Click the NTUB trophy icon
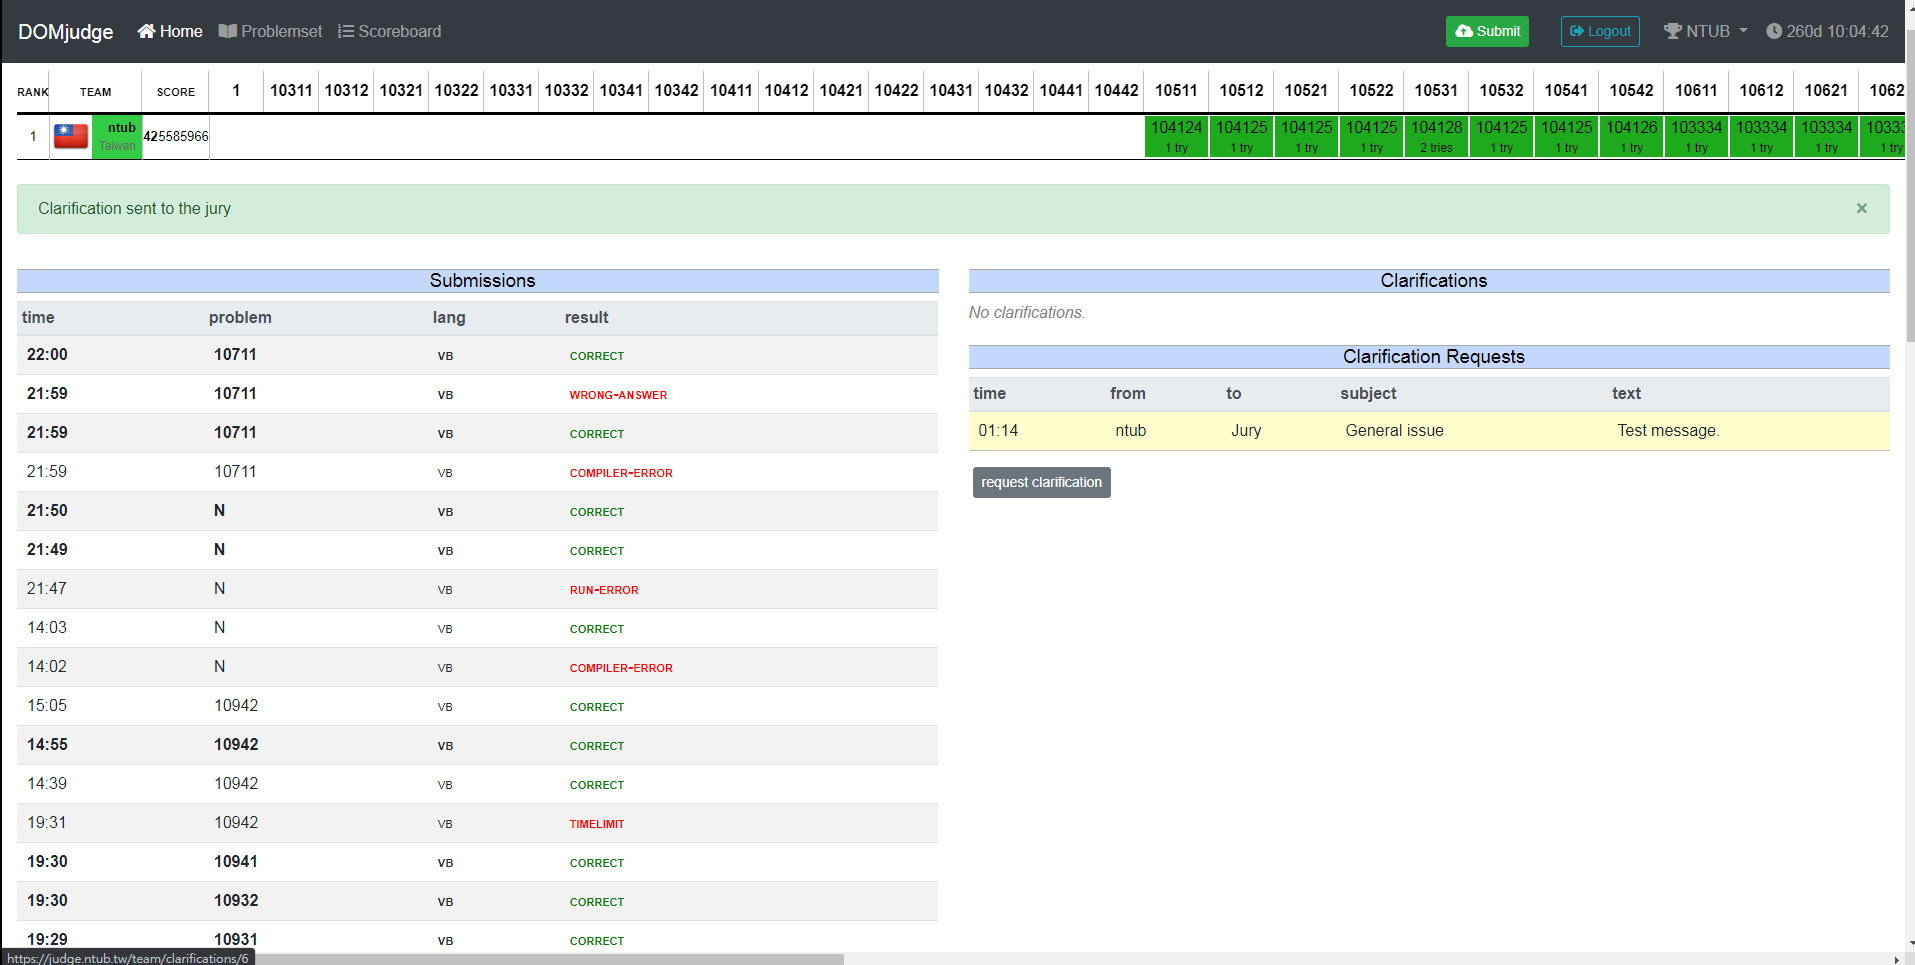This screenshot has width=1915, height=965. (1672, 31)
